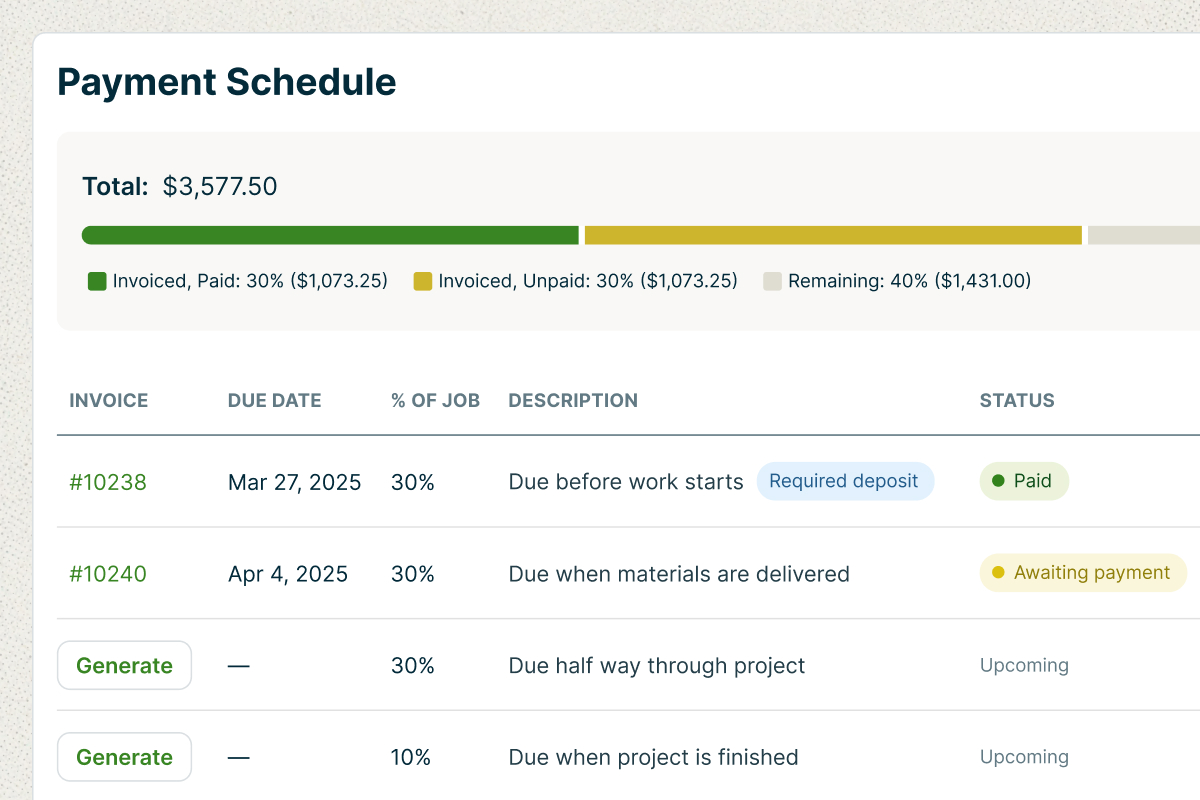Click the Required deposit badge

(x=844, y=481)
